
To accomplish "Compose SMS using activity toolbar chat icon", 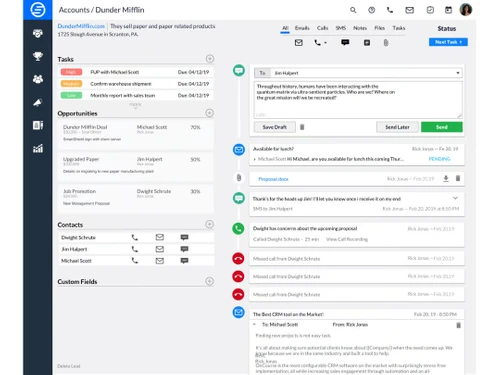I will pyautogui.click(x=345, y=42).
